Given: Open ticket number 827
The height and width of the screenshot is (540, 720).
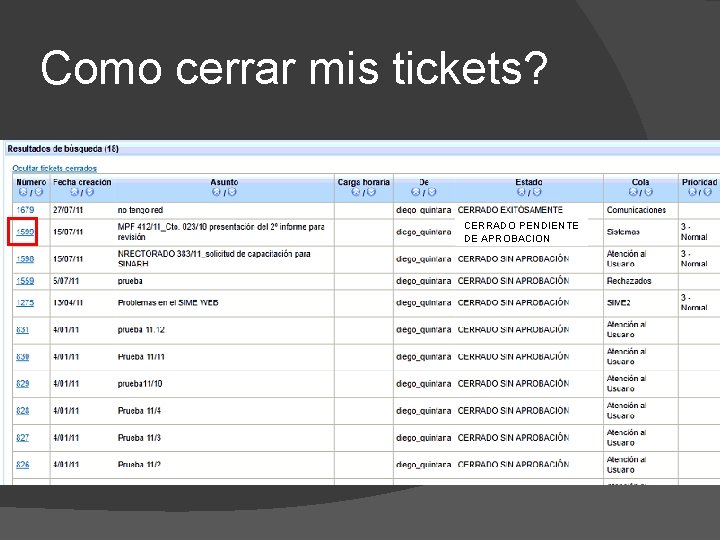Looking at the screenshot, I should click(x=22, y=438).
